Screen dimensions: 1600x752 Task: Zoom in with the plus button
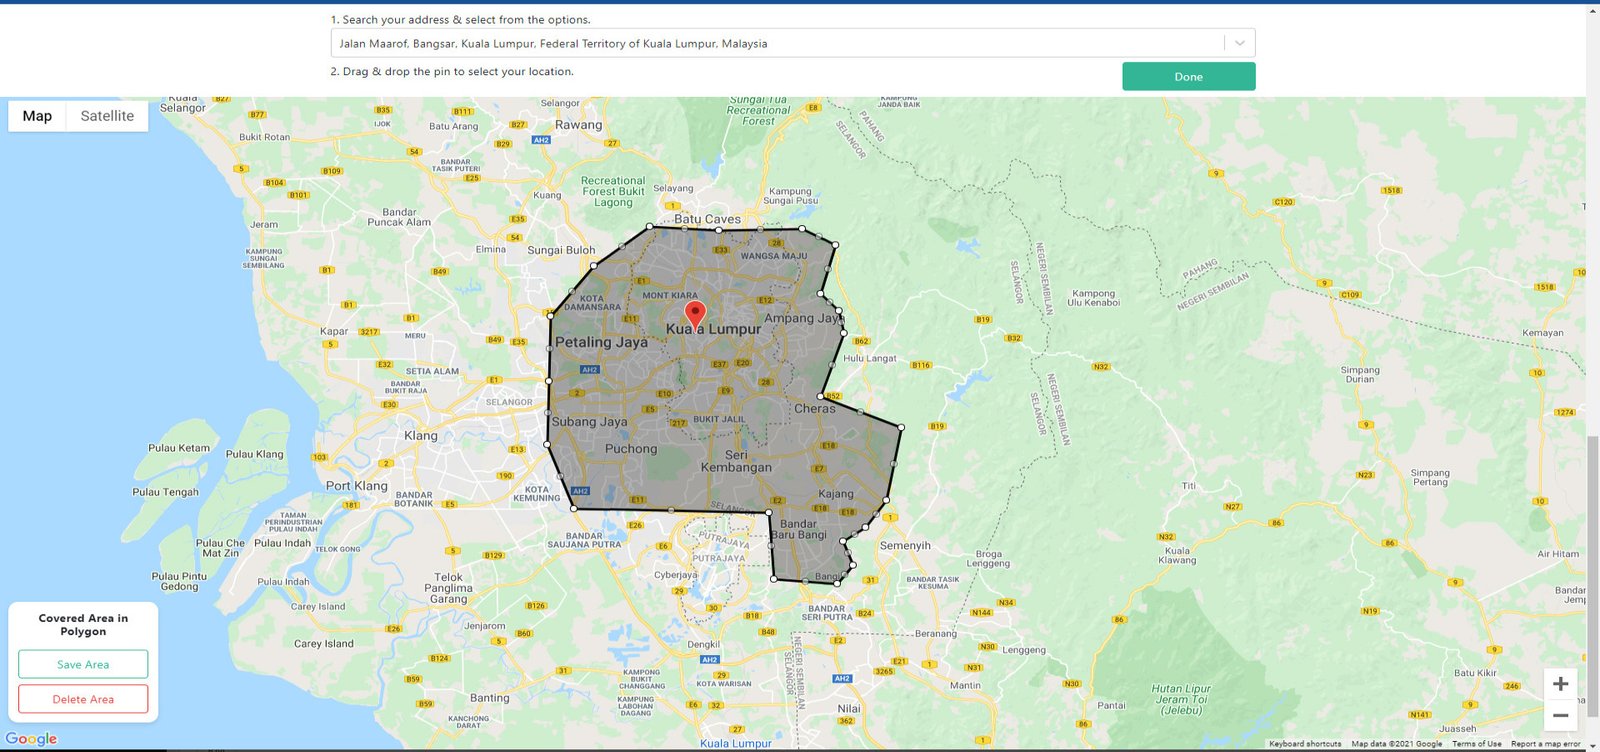tap(1560, 684)
